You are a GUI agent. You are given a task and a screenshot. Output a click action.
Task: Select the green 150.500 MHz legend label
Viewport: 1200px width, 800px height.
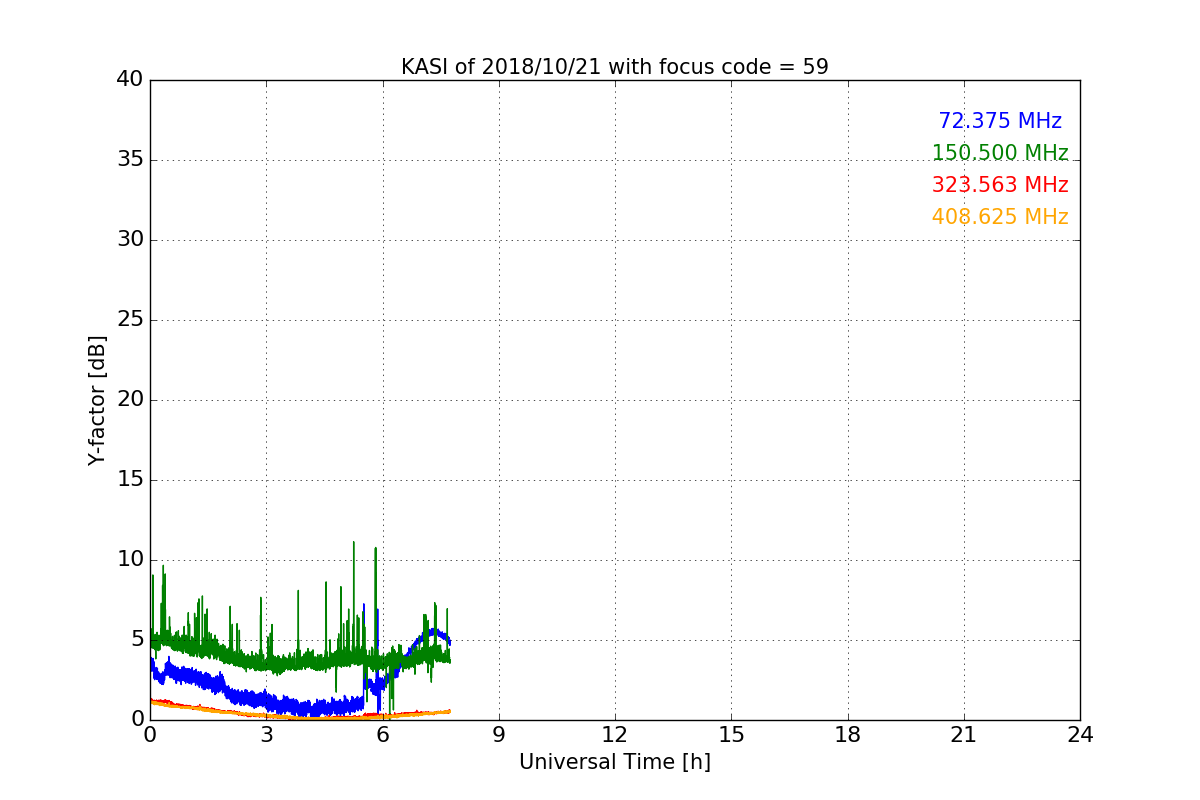click(999, 153)
